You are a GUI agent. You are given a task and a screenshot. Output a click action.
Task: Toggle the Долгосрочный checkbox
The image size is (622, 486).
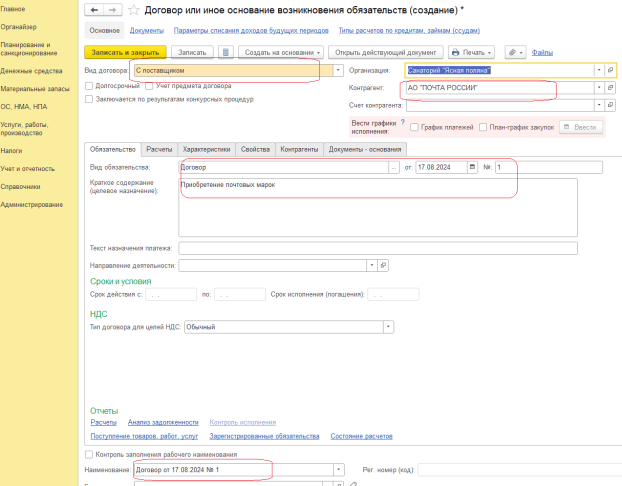coord(89,86)
